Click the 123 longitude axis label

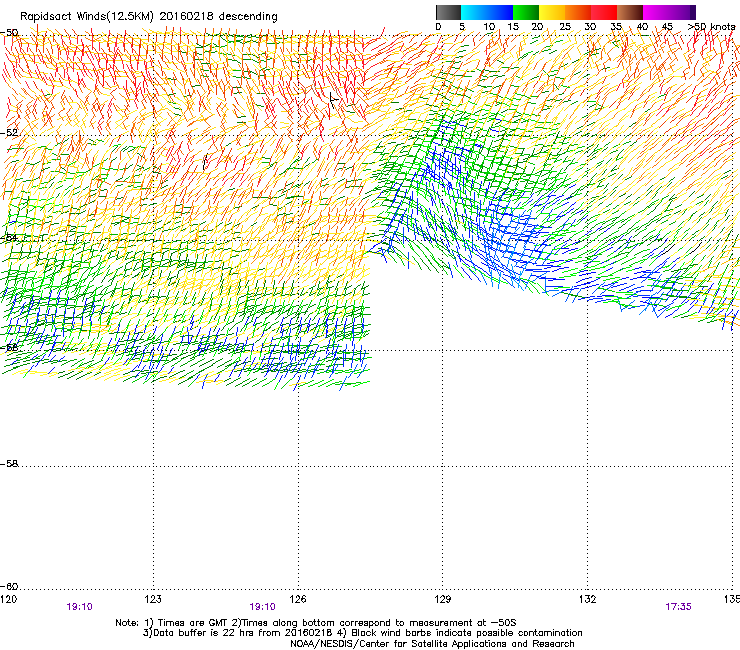(x=153, y=599)
